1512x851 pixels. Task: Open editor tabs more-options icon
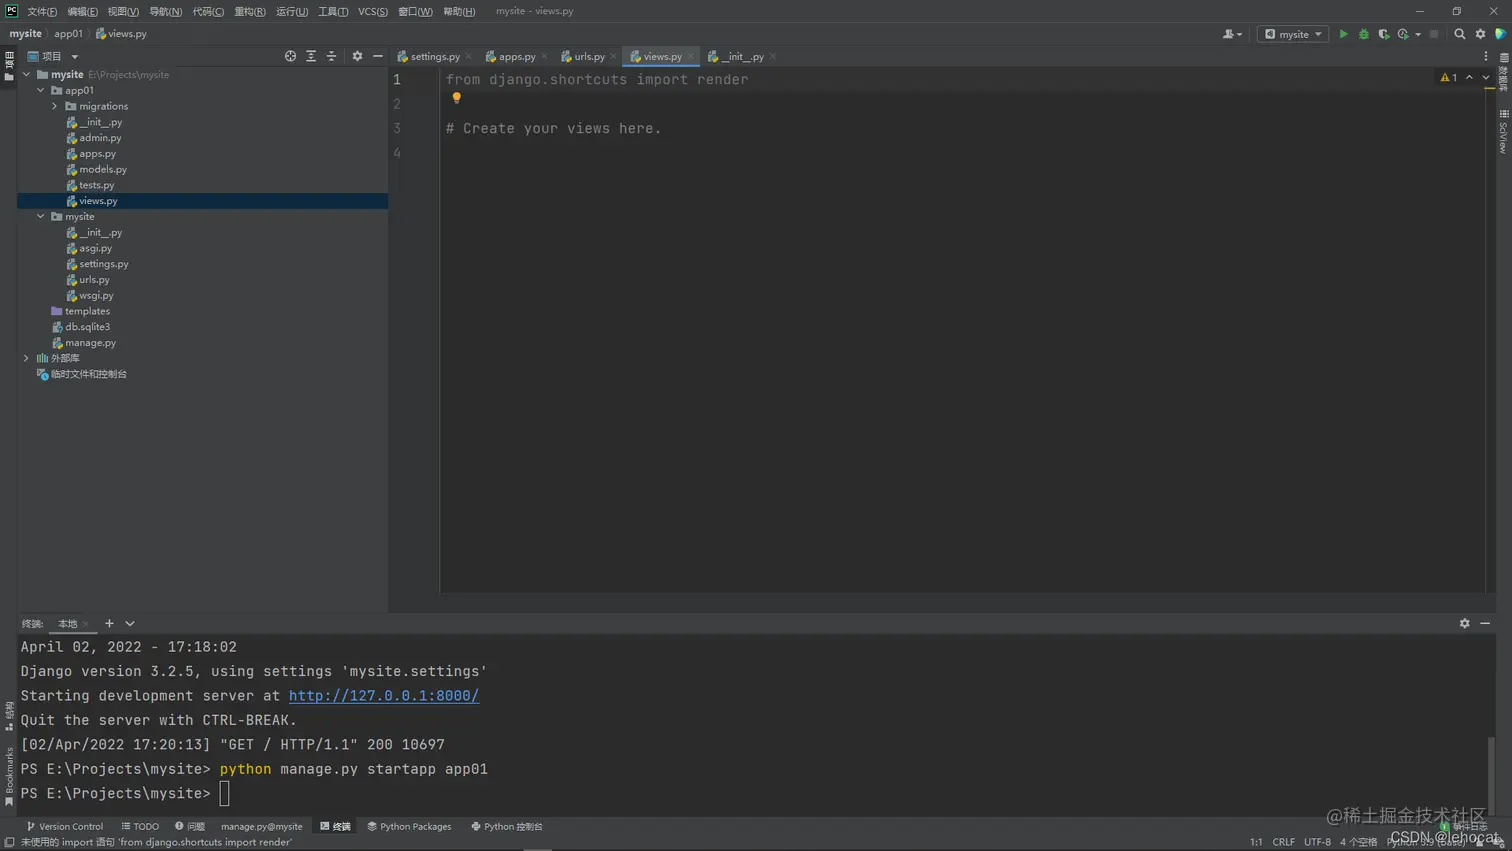pos(1485,56)
